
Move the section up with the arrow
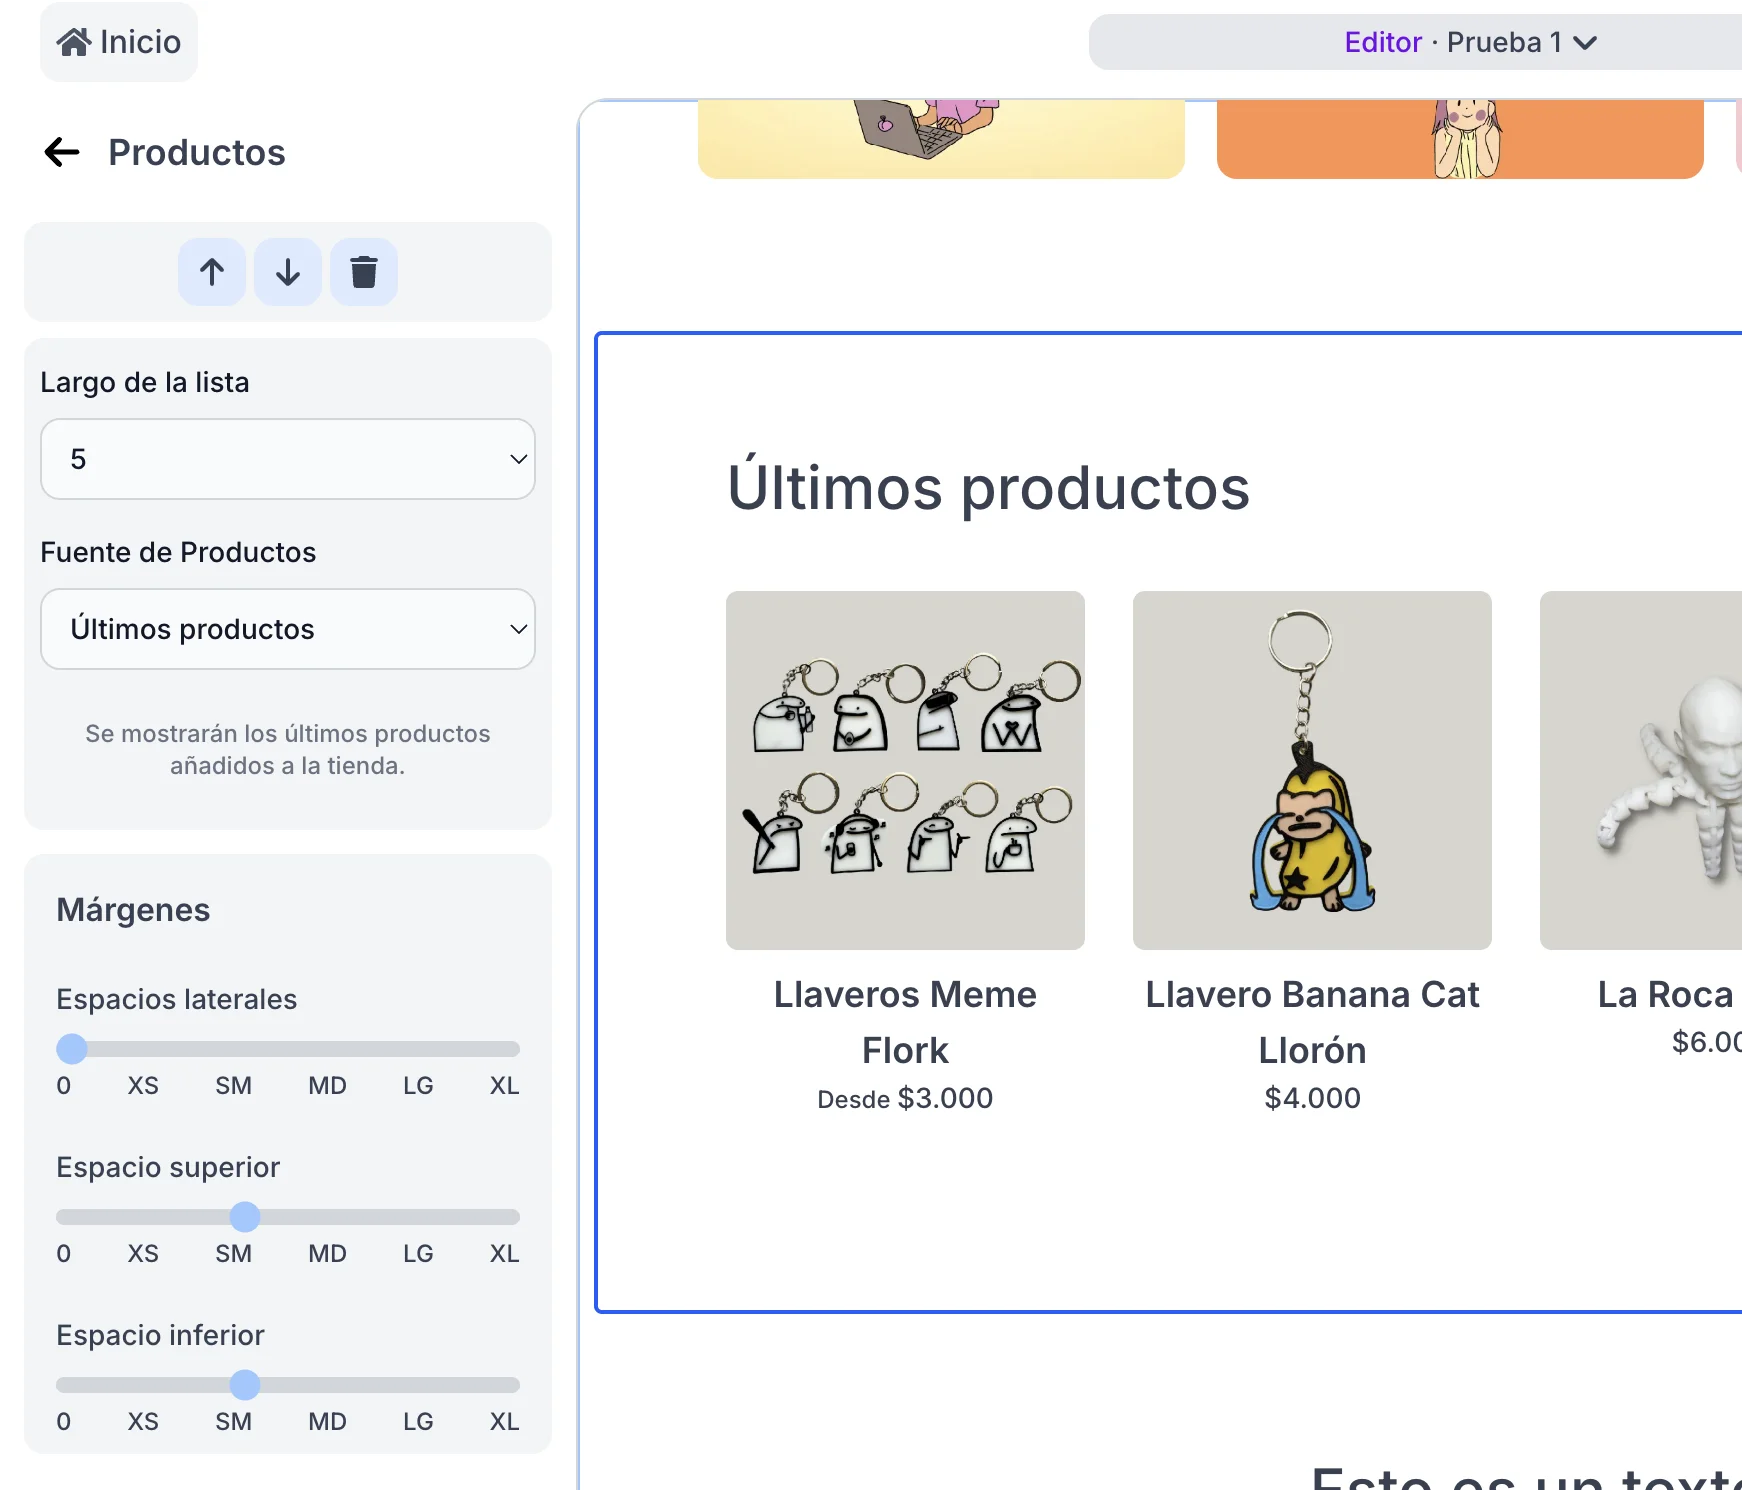pyautogui.click(x=212, y=272)
